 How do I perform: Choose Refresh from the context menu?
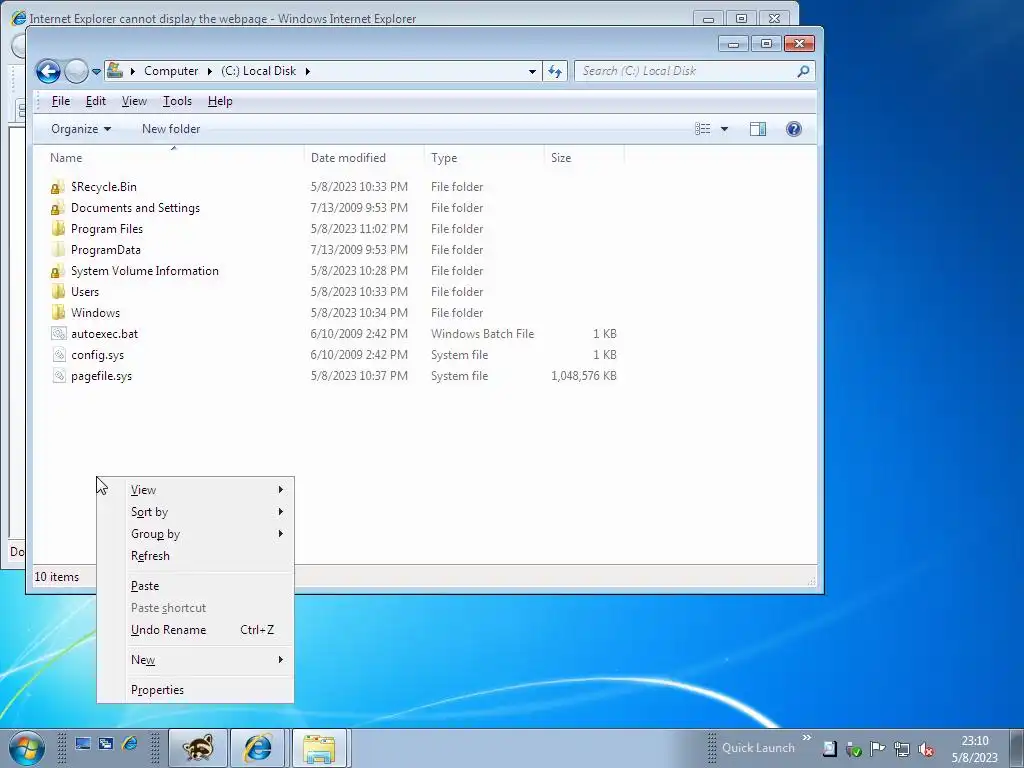click(x=195, y=556)
